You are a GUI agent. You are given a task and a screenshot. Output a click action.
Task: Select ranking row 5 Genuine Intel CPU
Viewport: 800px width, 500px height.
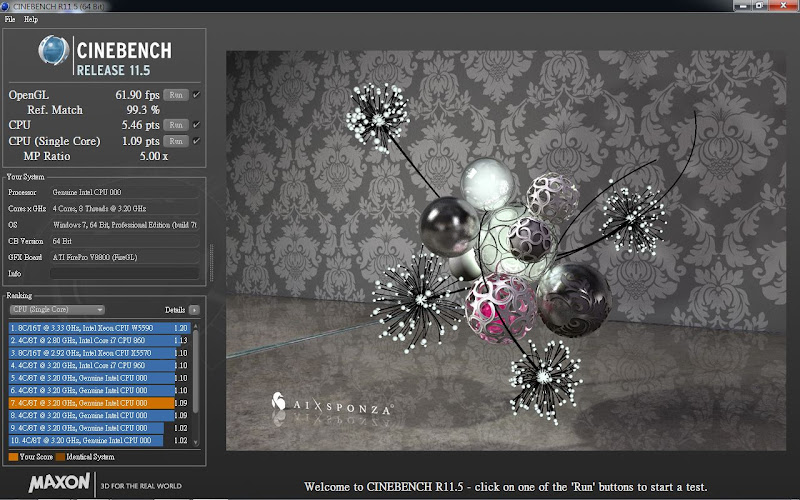click(99, 378)
